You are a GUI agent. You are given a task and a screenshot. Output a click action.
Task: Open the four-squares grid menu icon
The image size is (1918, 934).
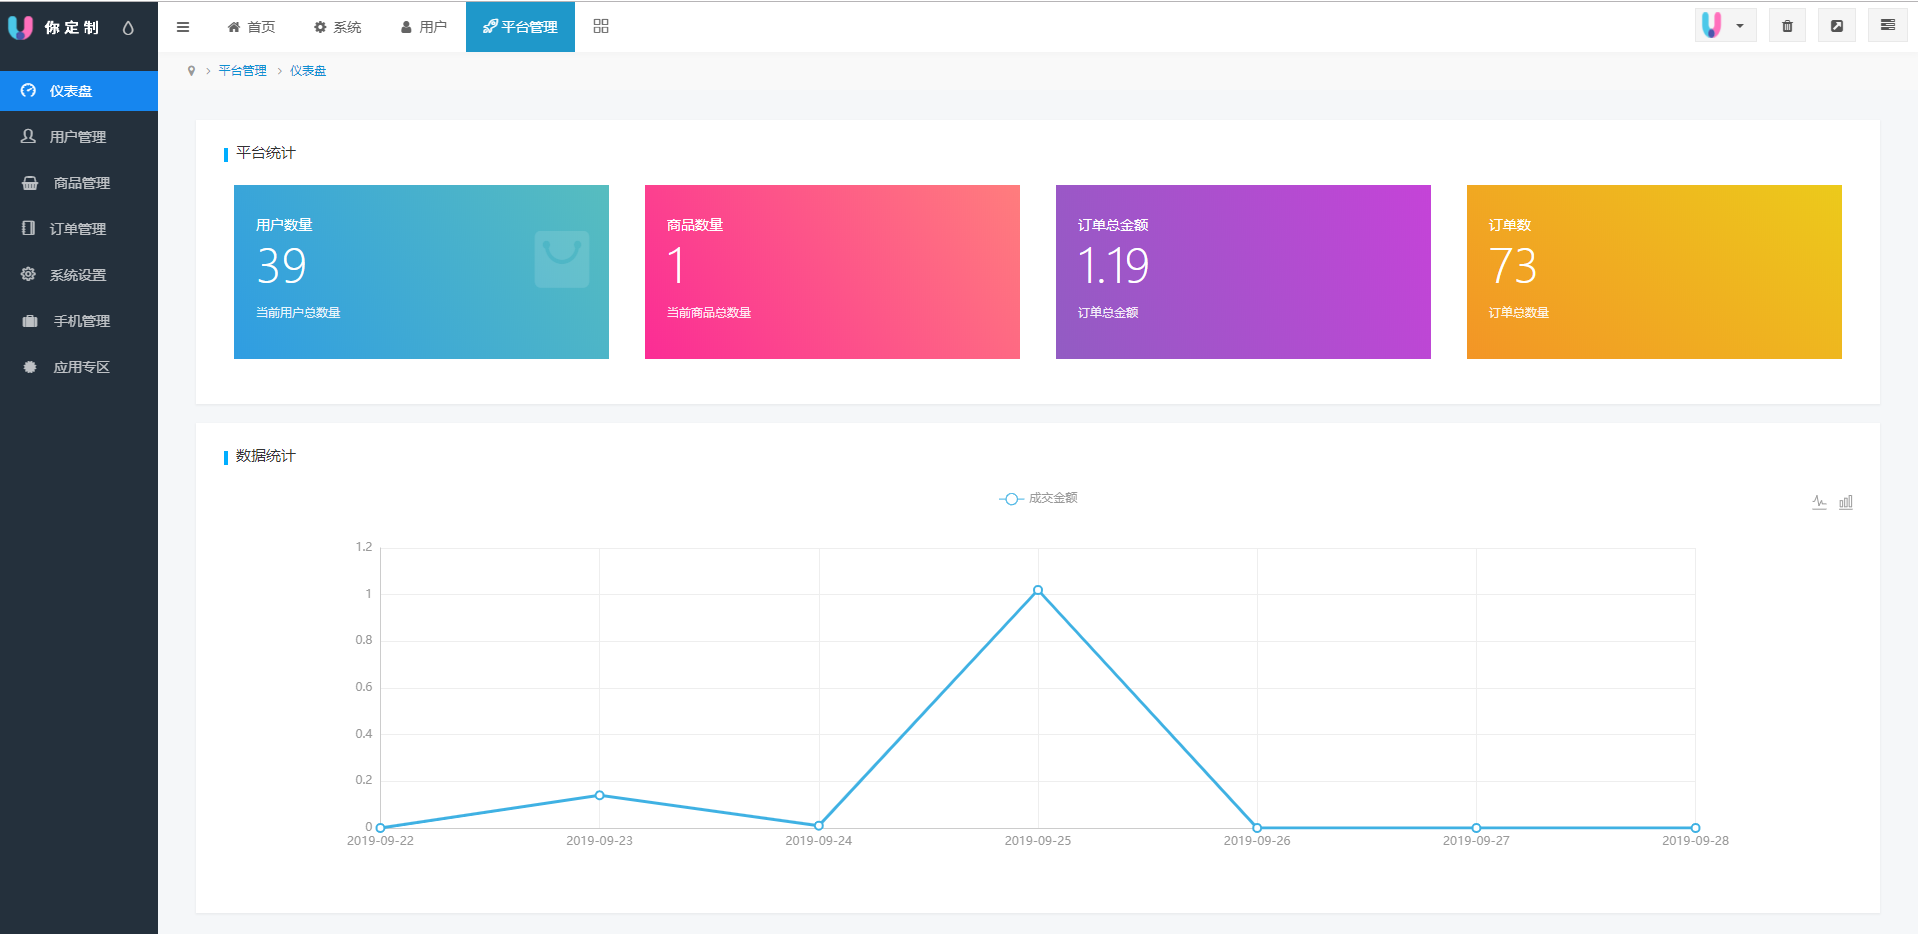click(601, 26)
